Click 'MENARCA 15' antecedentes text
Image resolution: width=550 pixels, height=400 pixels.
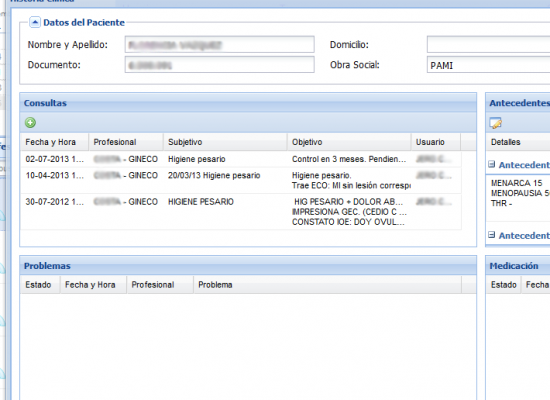point(517,183)
